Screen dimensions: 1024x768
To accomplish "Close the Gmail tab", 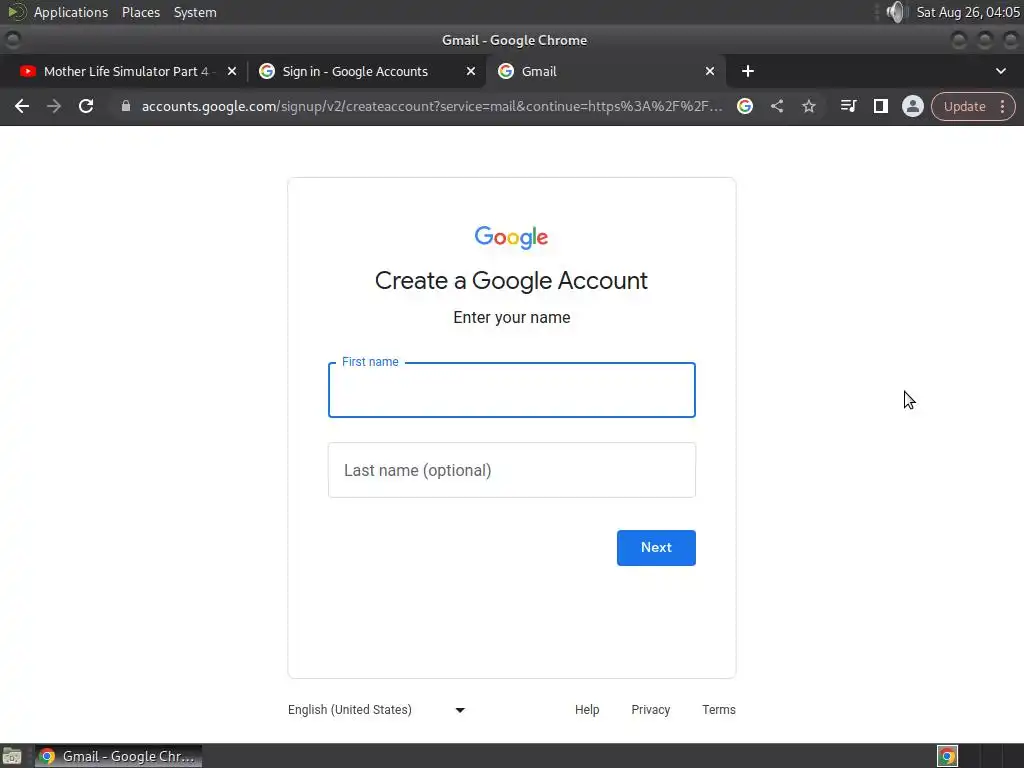I will pos(710,71).
